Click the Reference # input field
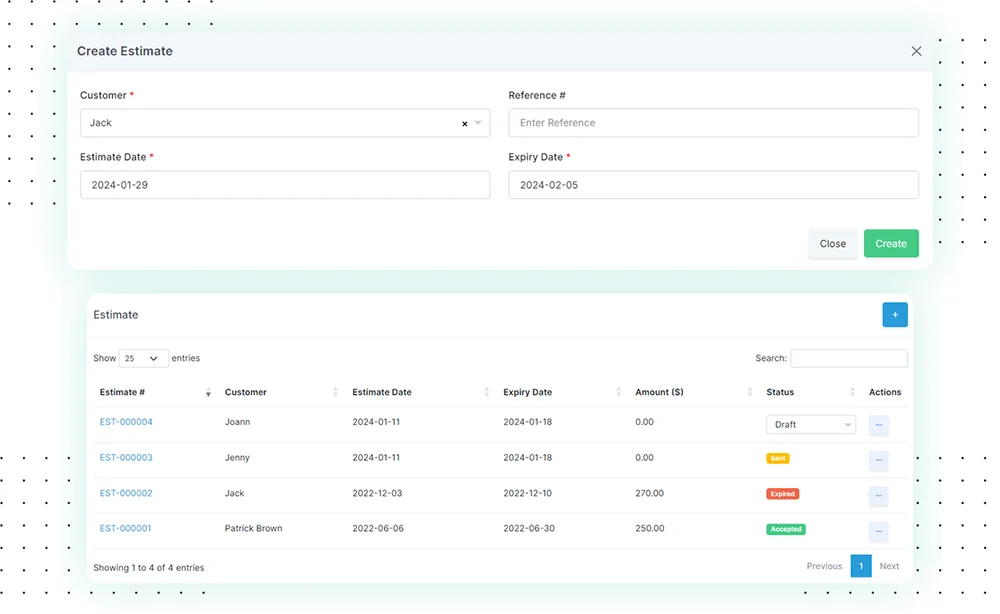 pyautogui.click(x=713, y=122)
